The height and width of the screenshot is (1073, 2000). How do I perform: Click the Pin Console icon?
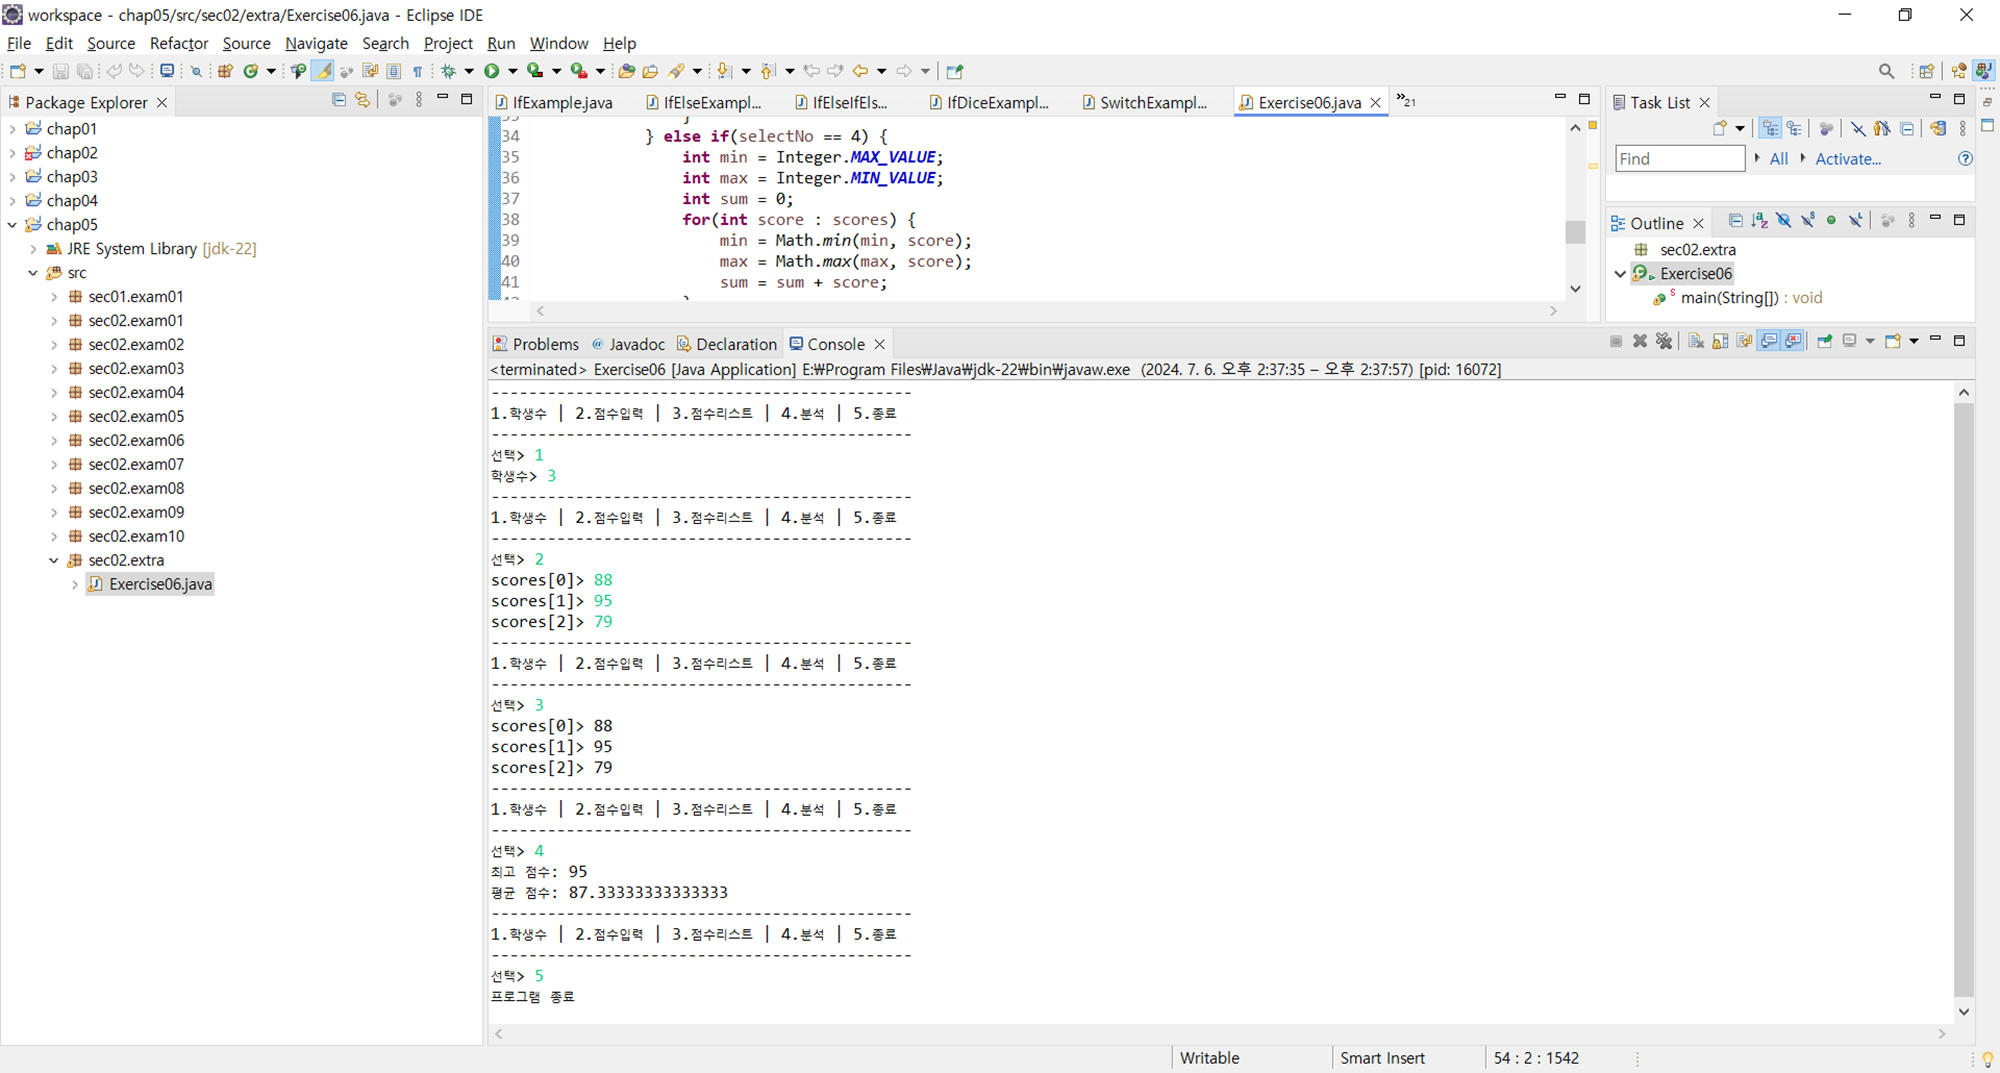point(1825,341)
